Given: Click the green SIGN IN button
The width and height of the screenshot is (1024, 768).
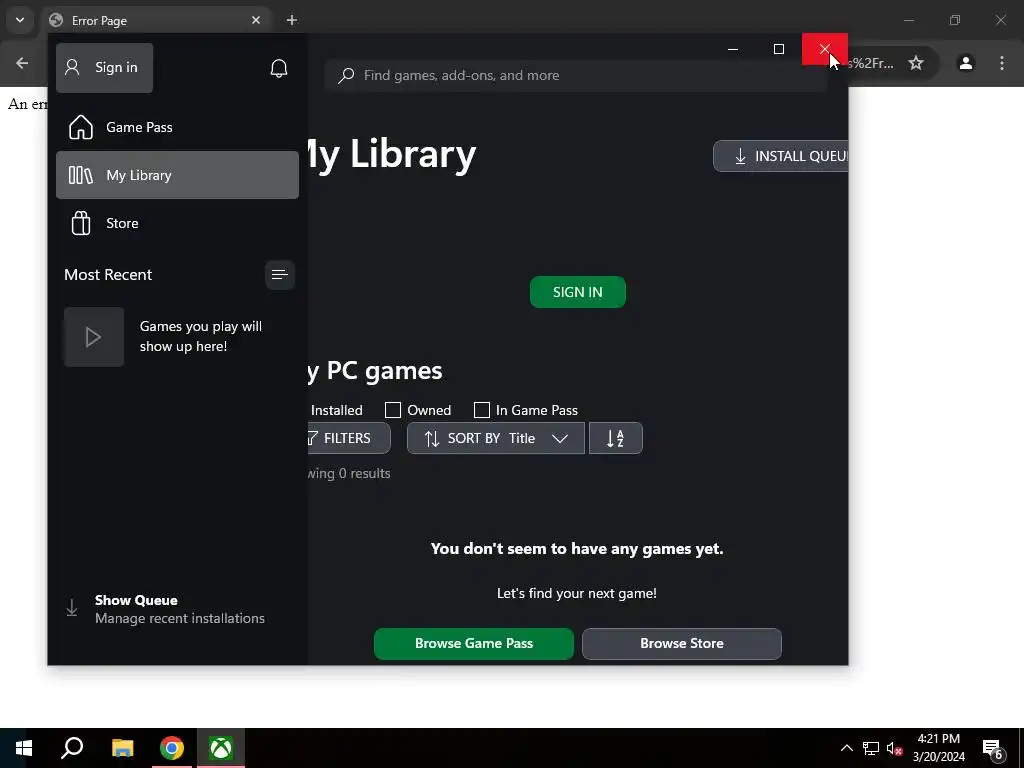Looking at the screenshot, I should point(578,292).
